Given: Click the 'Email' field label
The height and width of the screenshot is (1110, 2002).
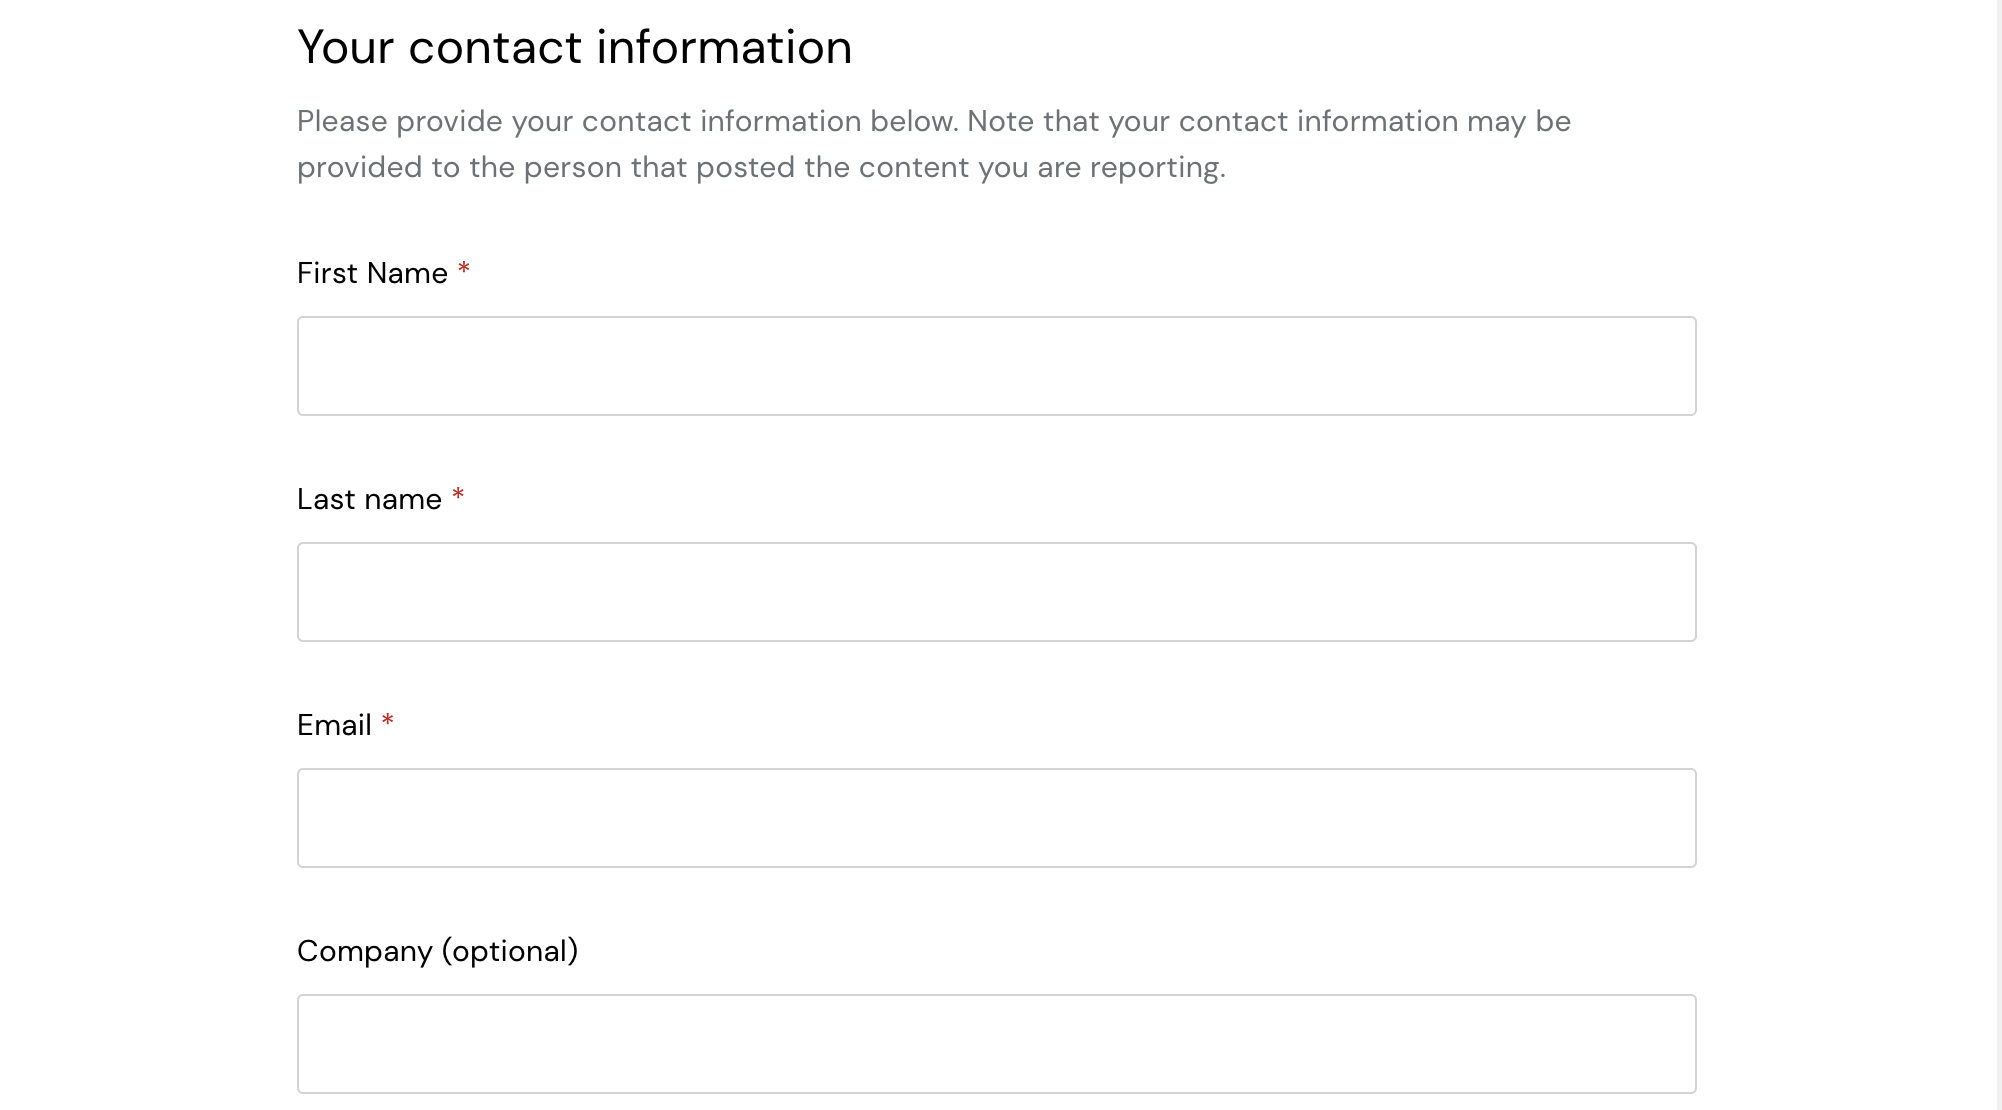Looking at the screenshot, I should [334, 725].
